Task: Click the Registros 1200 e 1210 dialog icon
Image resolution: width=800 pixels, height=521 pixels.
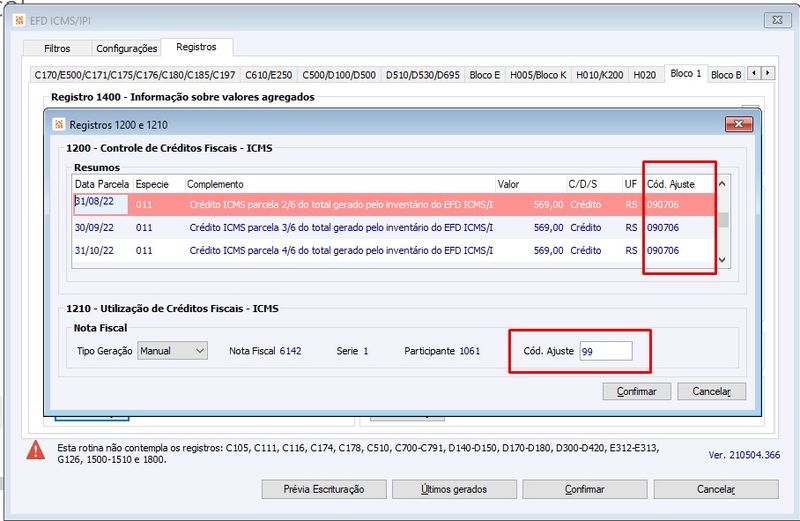Action: tap(59, 125)
